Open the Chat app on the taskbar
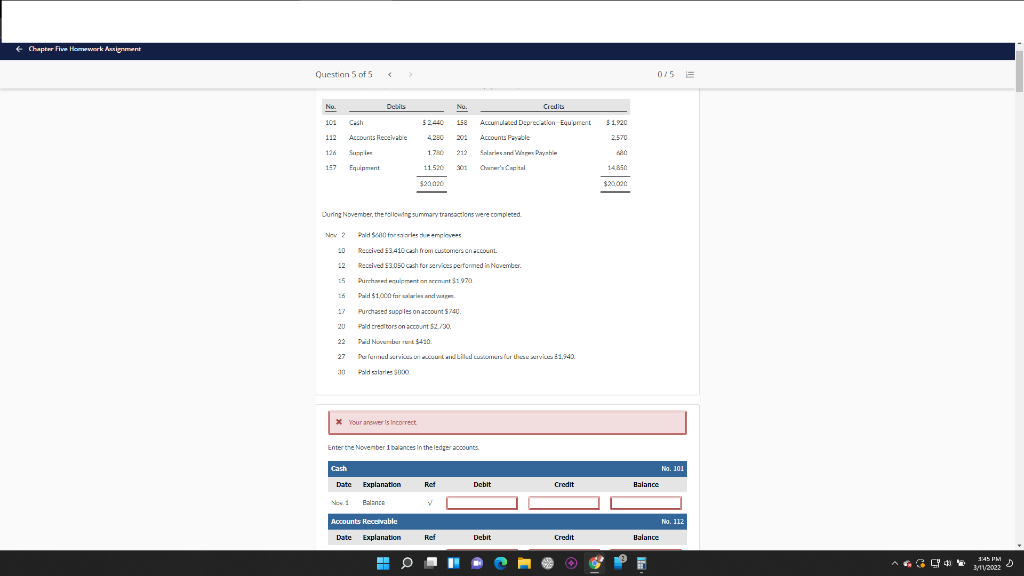1024x576 pixels. click(477, 563)
